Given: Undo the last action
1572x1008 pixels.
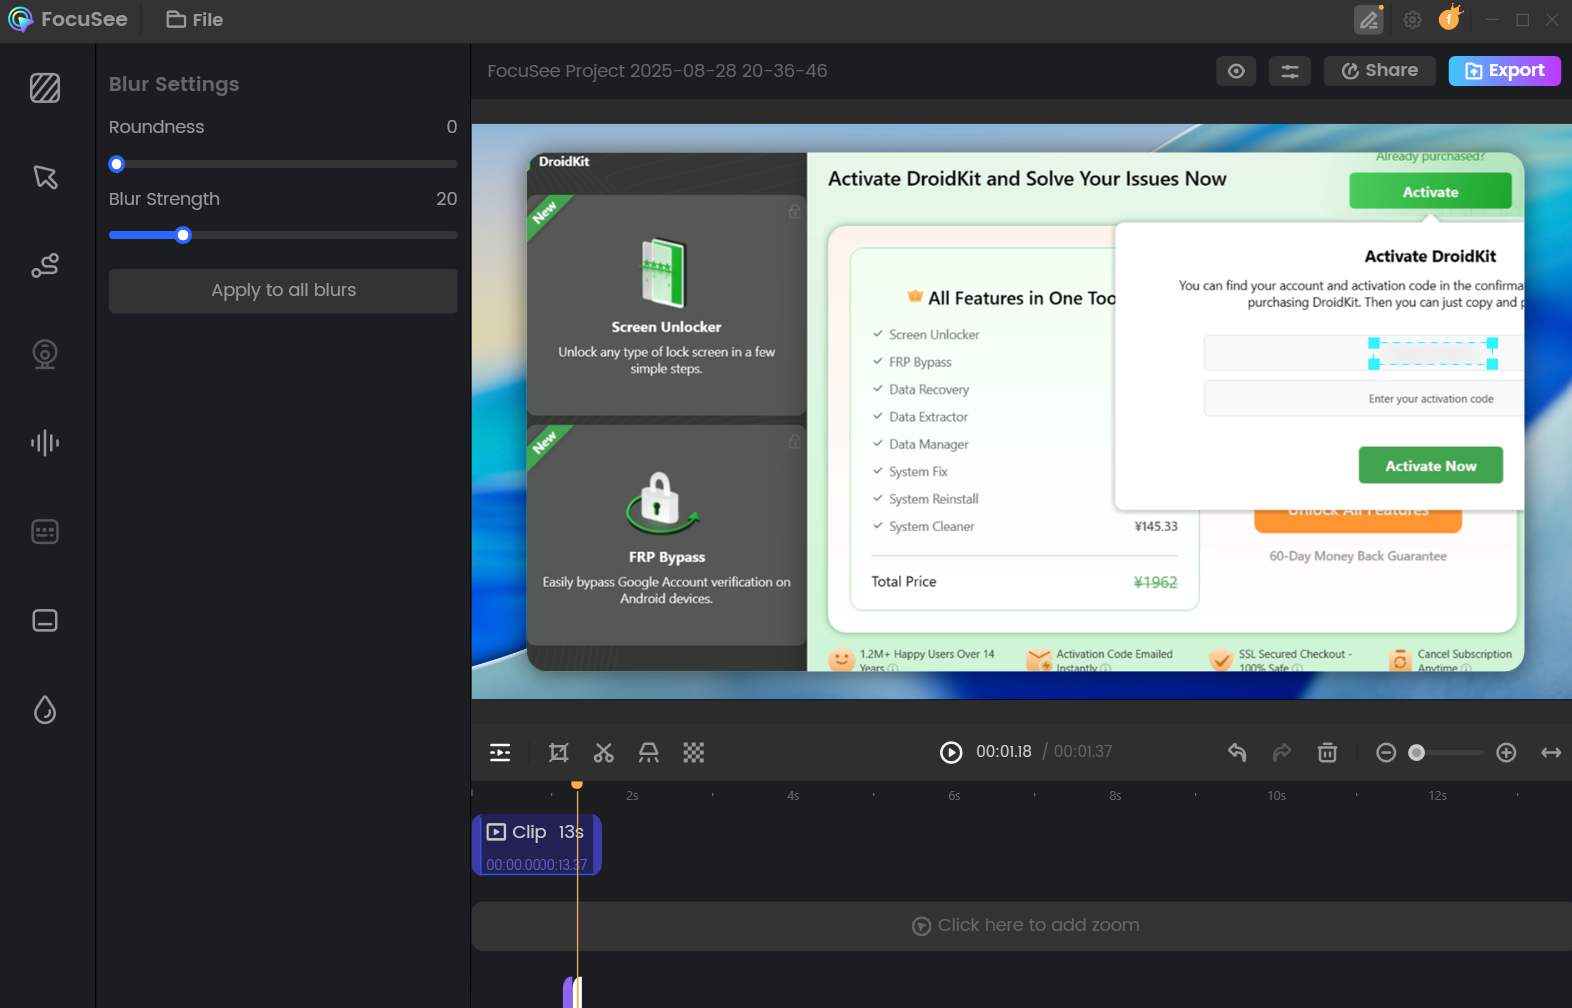Looking at the screenshot, I should (1237, 752).
